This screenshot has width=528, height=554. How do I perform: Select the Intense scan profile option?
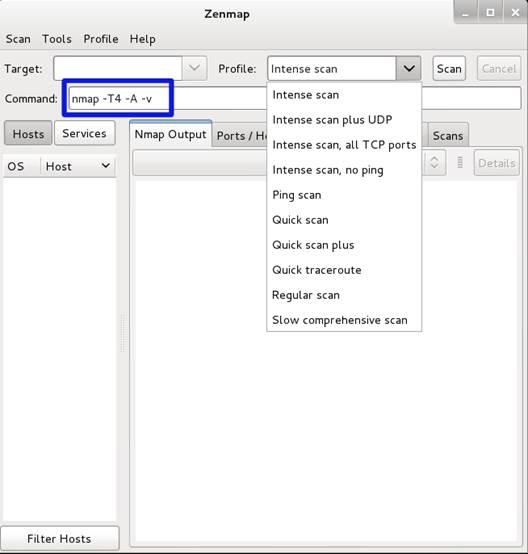pos(344,95)
